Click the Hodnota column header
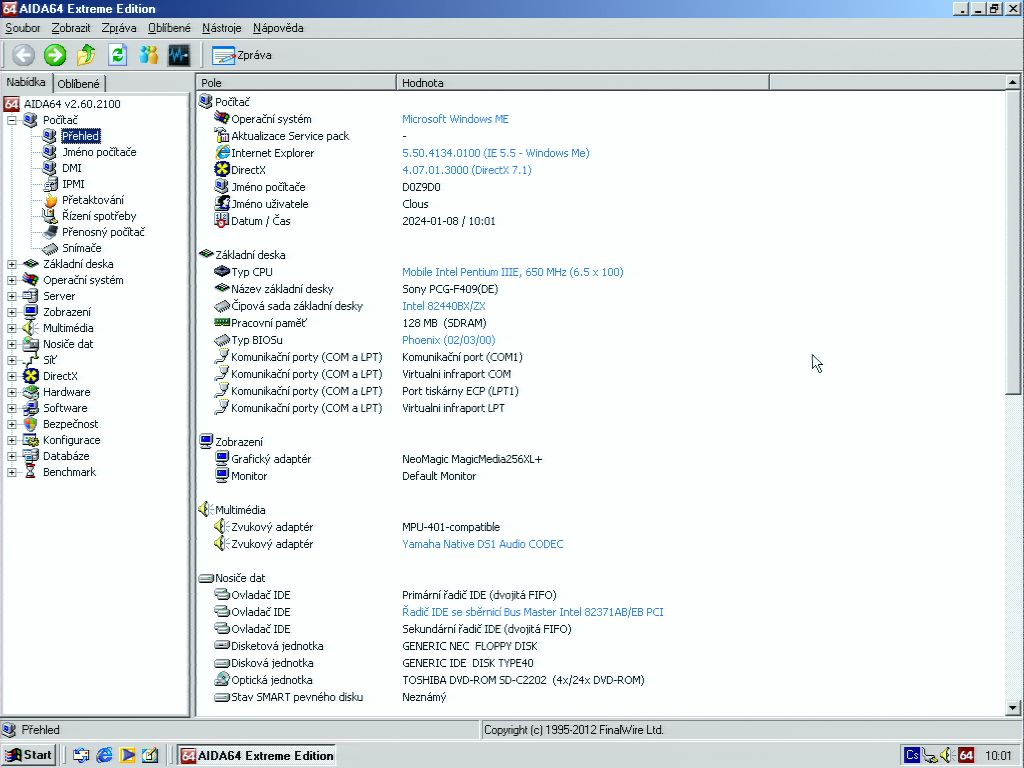Screen dimensions: 1024x768 [583, 83]
